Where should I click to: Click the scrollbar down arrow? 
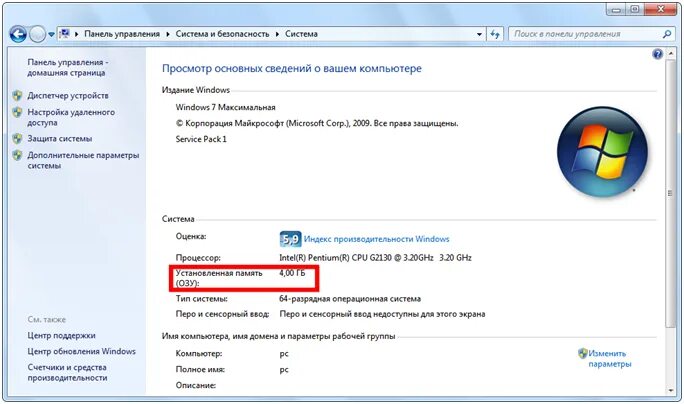pos(670,390)
